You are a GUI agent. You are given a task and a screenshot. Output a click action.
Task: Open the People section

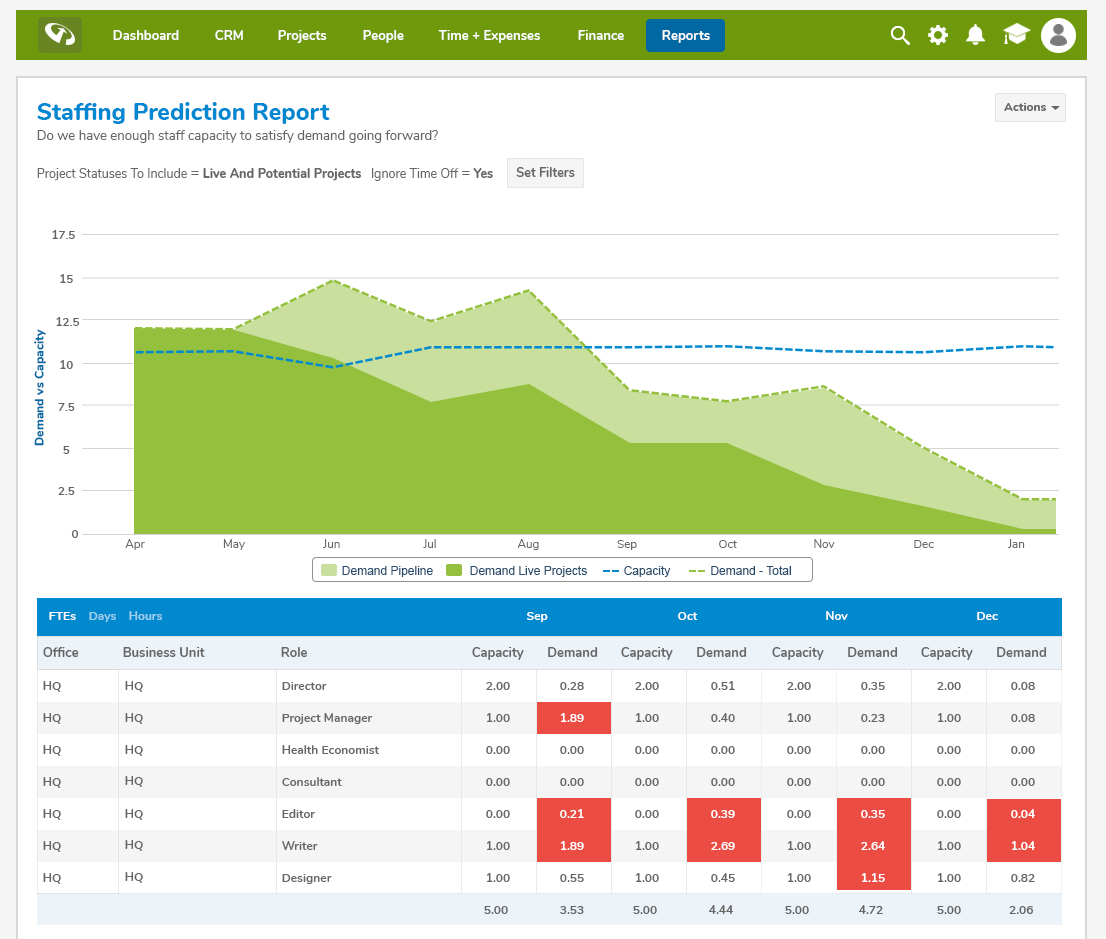coord(383,35)
